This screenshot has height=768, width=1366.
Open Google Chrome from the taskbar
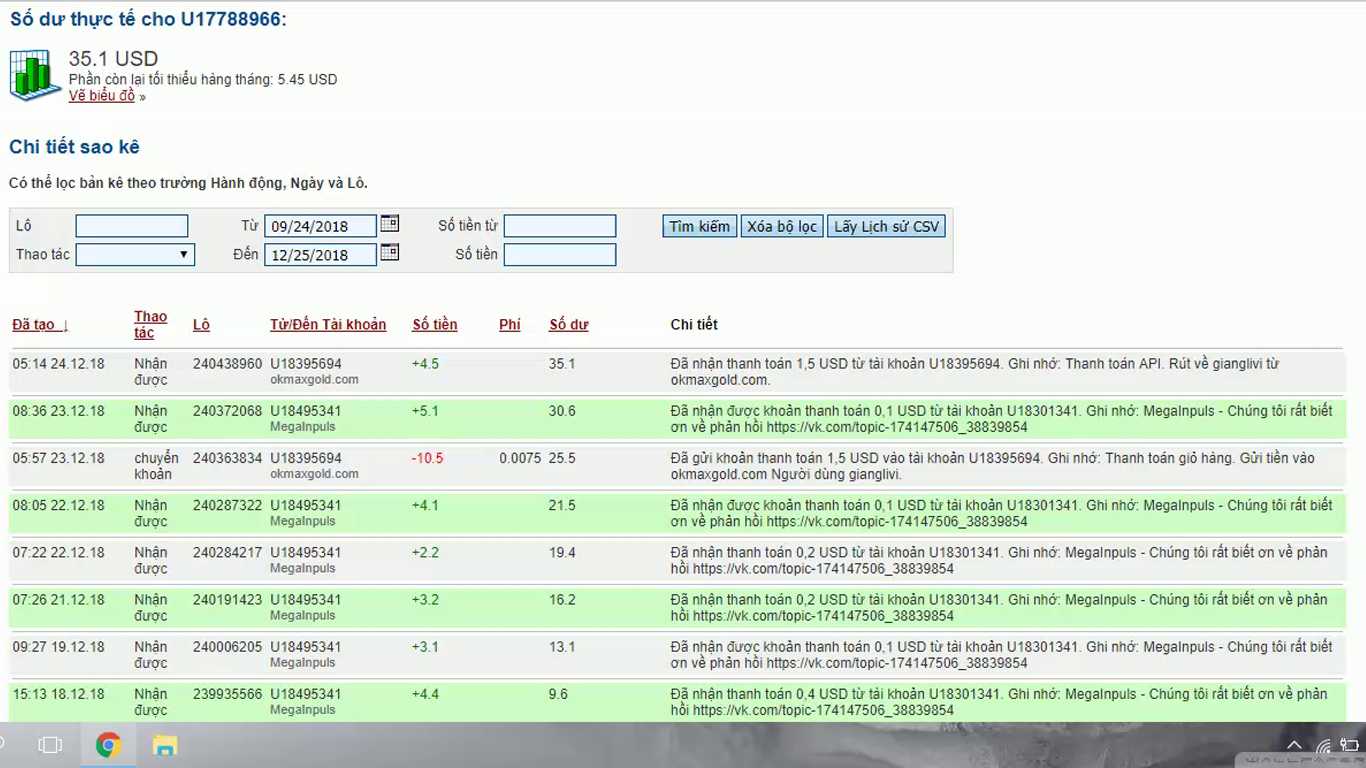(108, 745)
